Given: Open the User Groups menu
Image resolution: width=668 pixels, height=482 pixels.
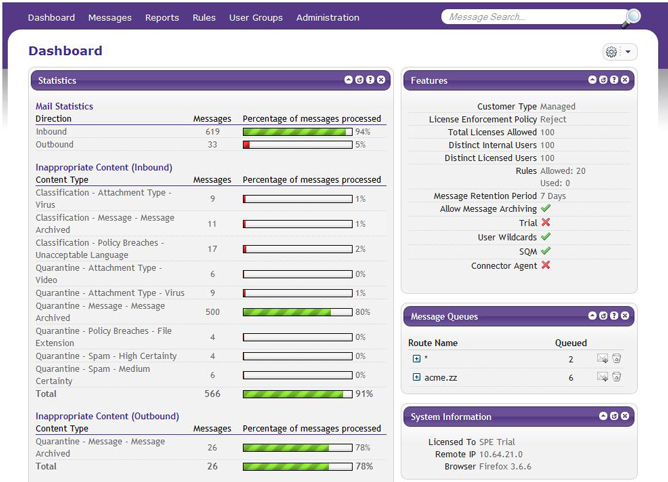Looking at the screenshot, I should 256,18.
